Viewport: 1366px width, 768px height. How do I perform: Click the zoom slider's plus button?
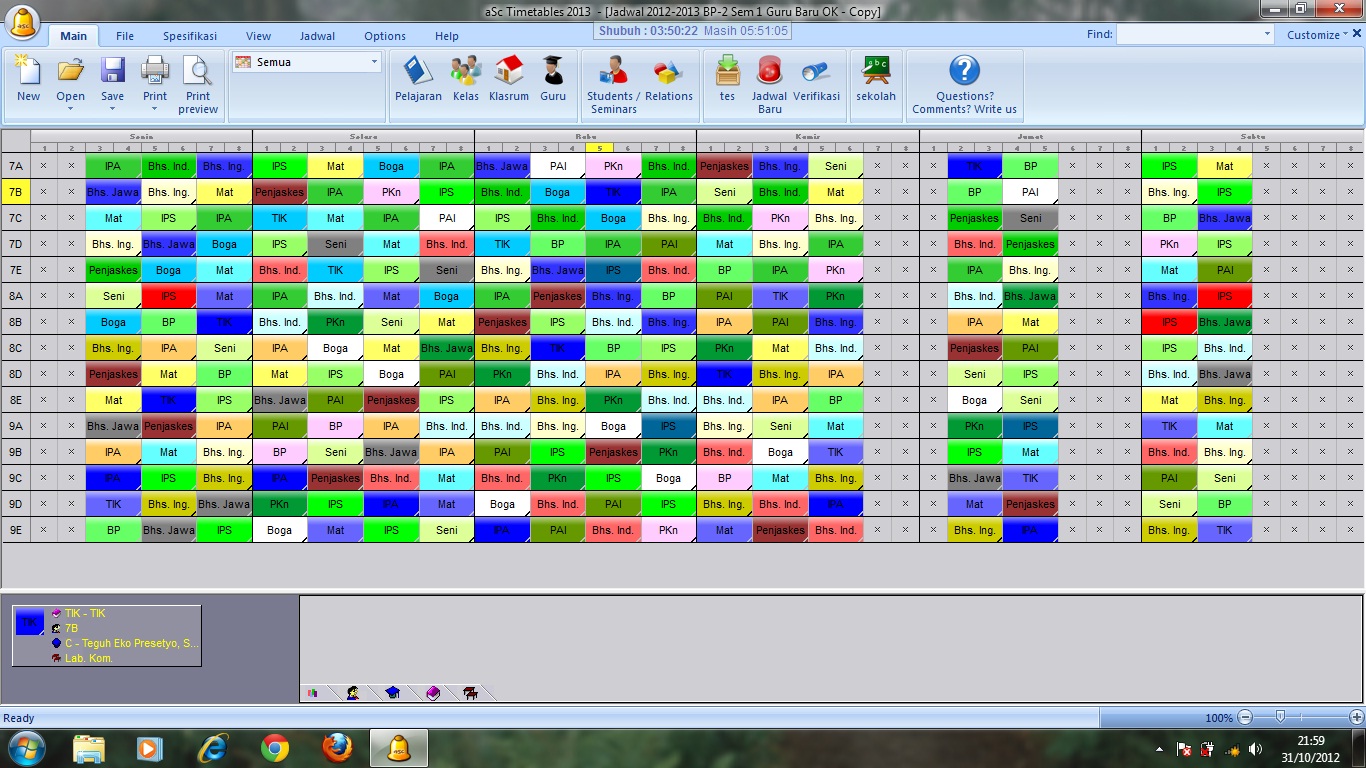(1356, 717)
